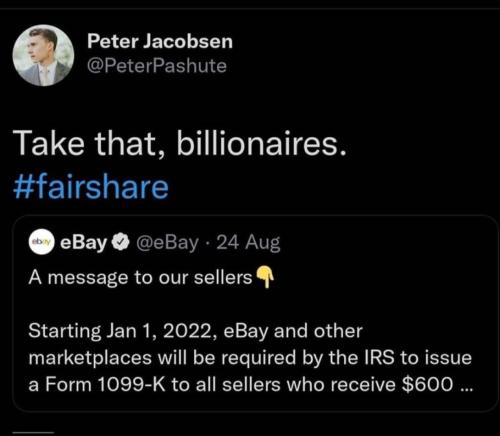The width and height of the screenshot is (500, 436).
Task: Click the 24 Aug timestamp
Action: point(248,242)
